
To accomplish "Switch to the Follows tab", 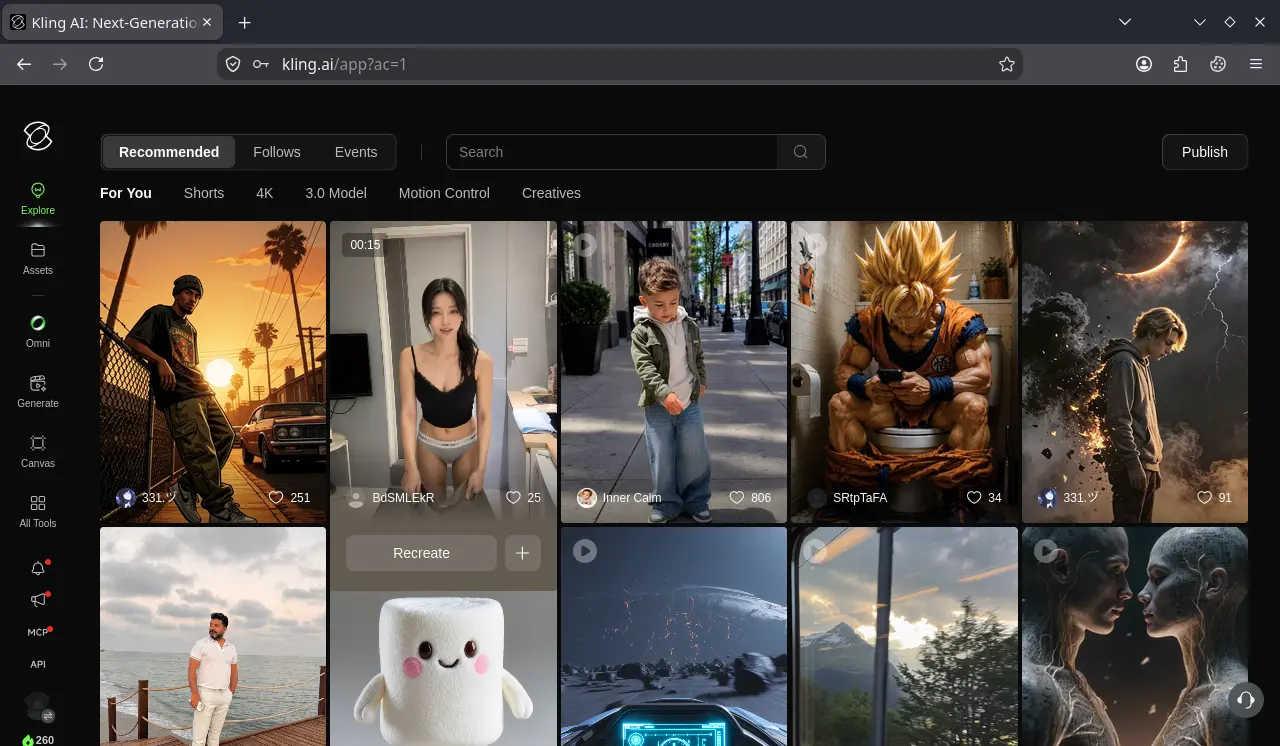I will tap(277, 152).
